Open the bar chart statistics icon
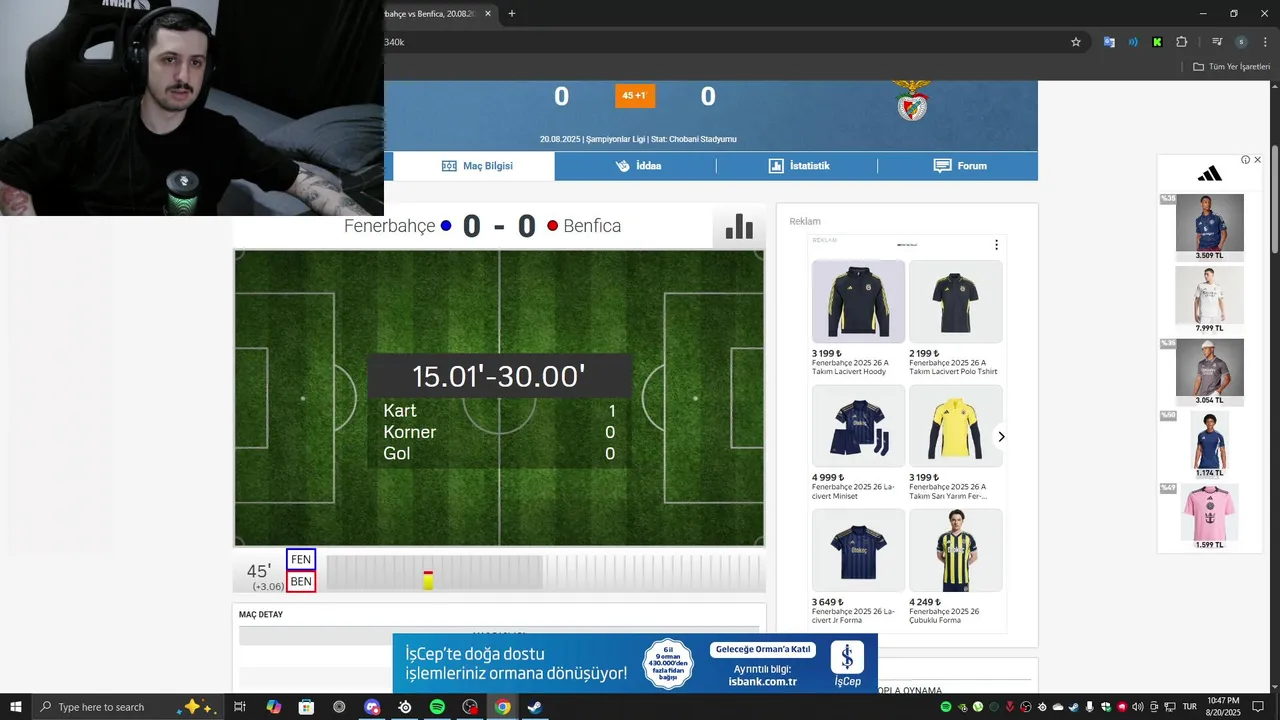Image resolution: width=1280 pixels, height=720 pixels. tap(739, 227)
